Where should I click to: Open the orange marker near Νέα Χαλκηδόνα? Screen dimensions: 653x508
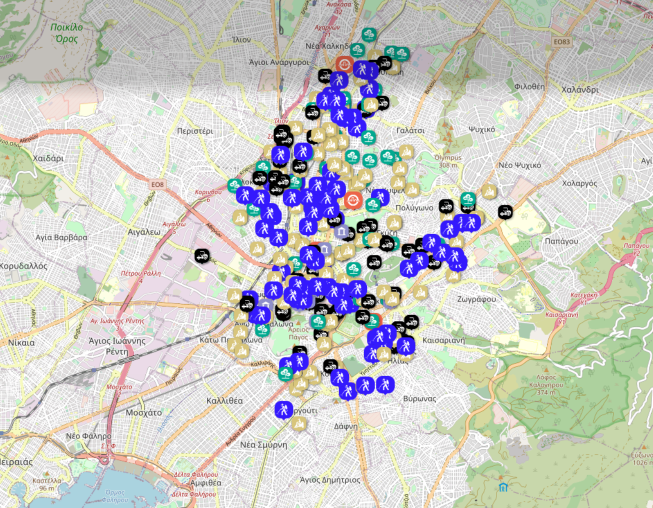coord(345,65)
